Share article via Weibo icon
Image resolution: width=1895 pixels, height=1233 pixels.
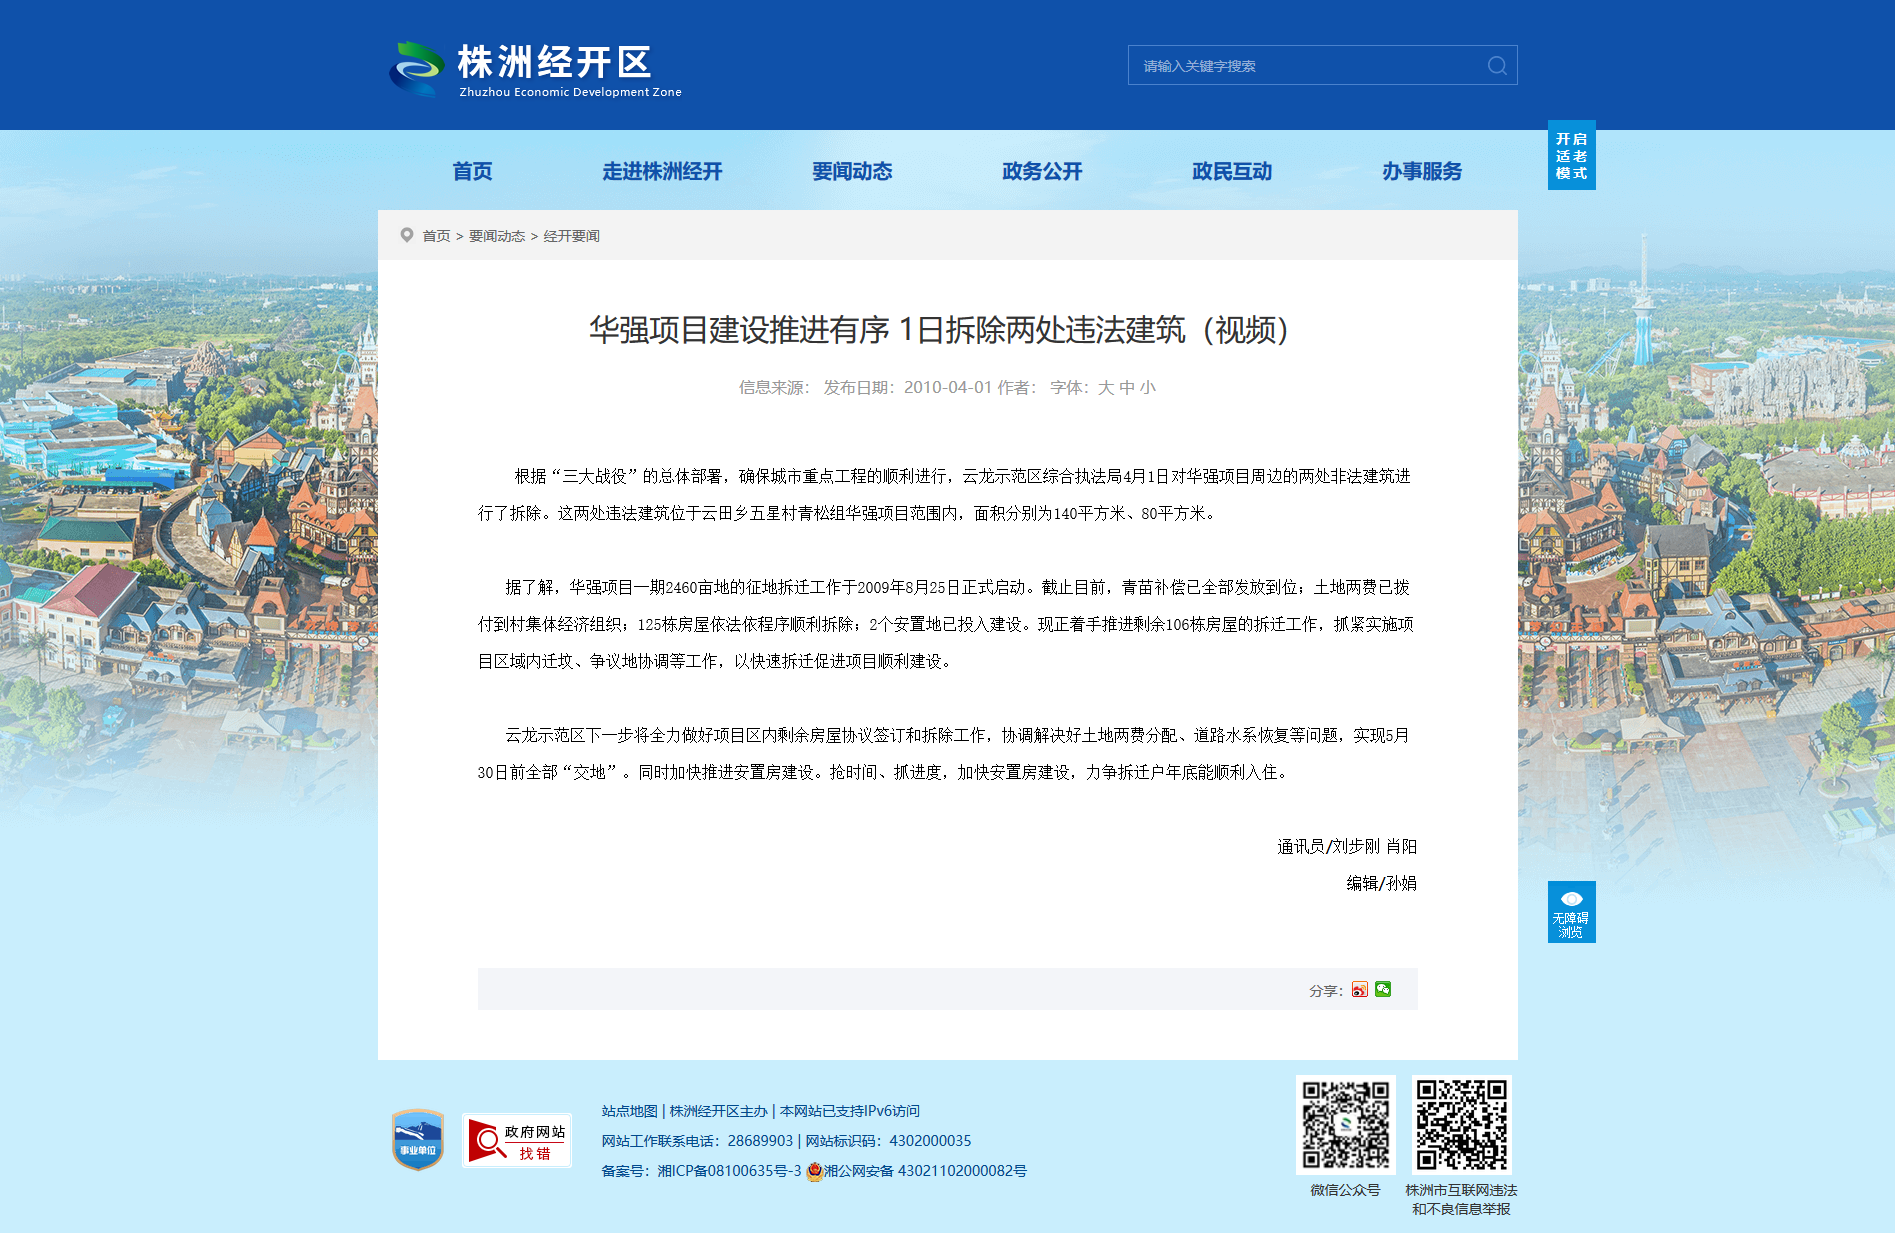tap(1359, 989)
